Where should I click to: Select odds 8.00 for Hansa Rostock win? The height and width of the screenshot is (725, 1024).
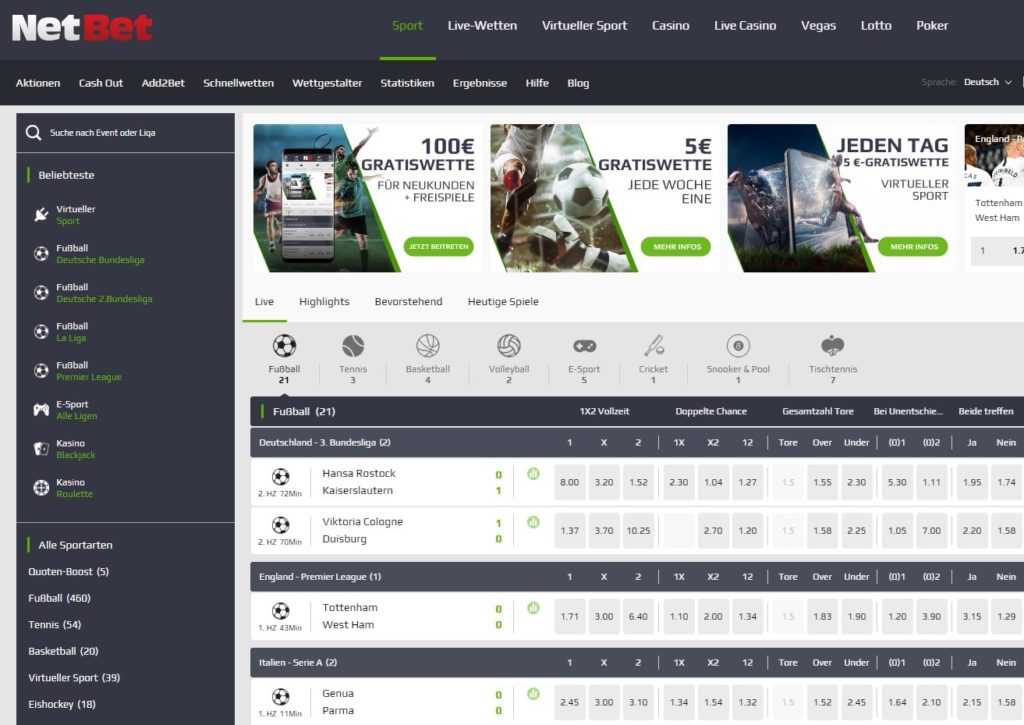point(569,482)
